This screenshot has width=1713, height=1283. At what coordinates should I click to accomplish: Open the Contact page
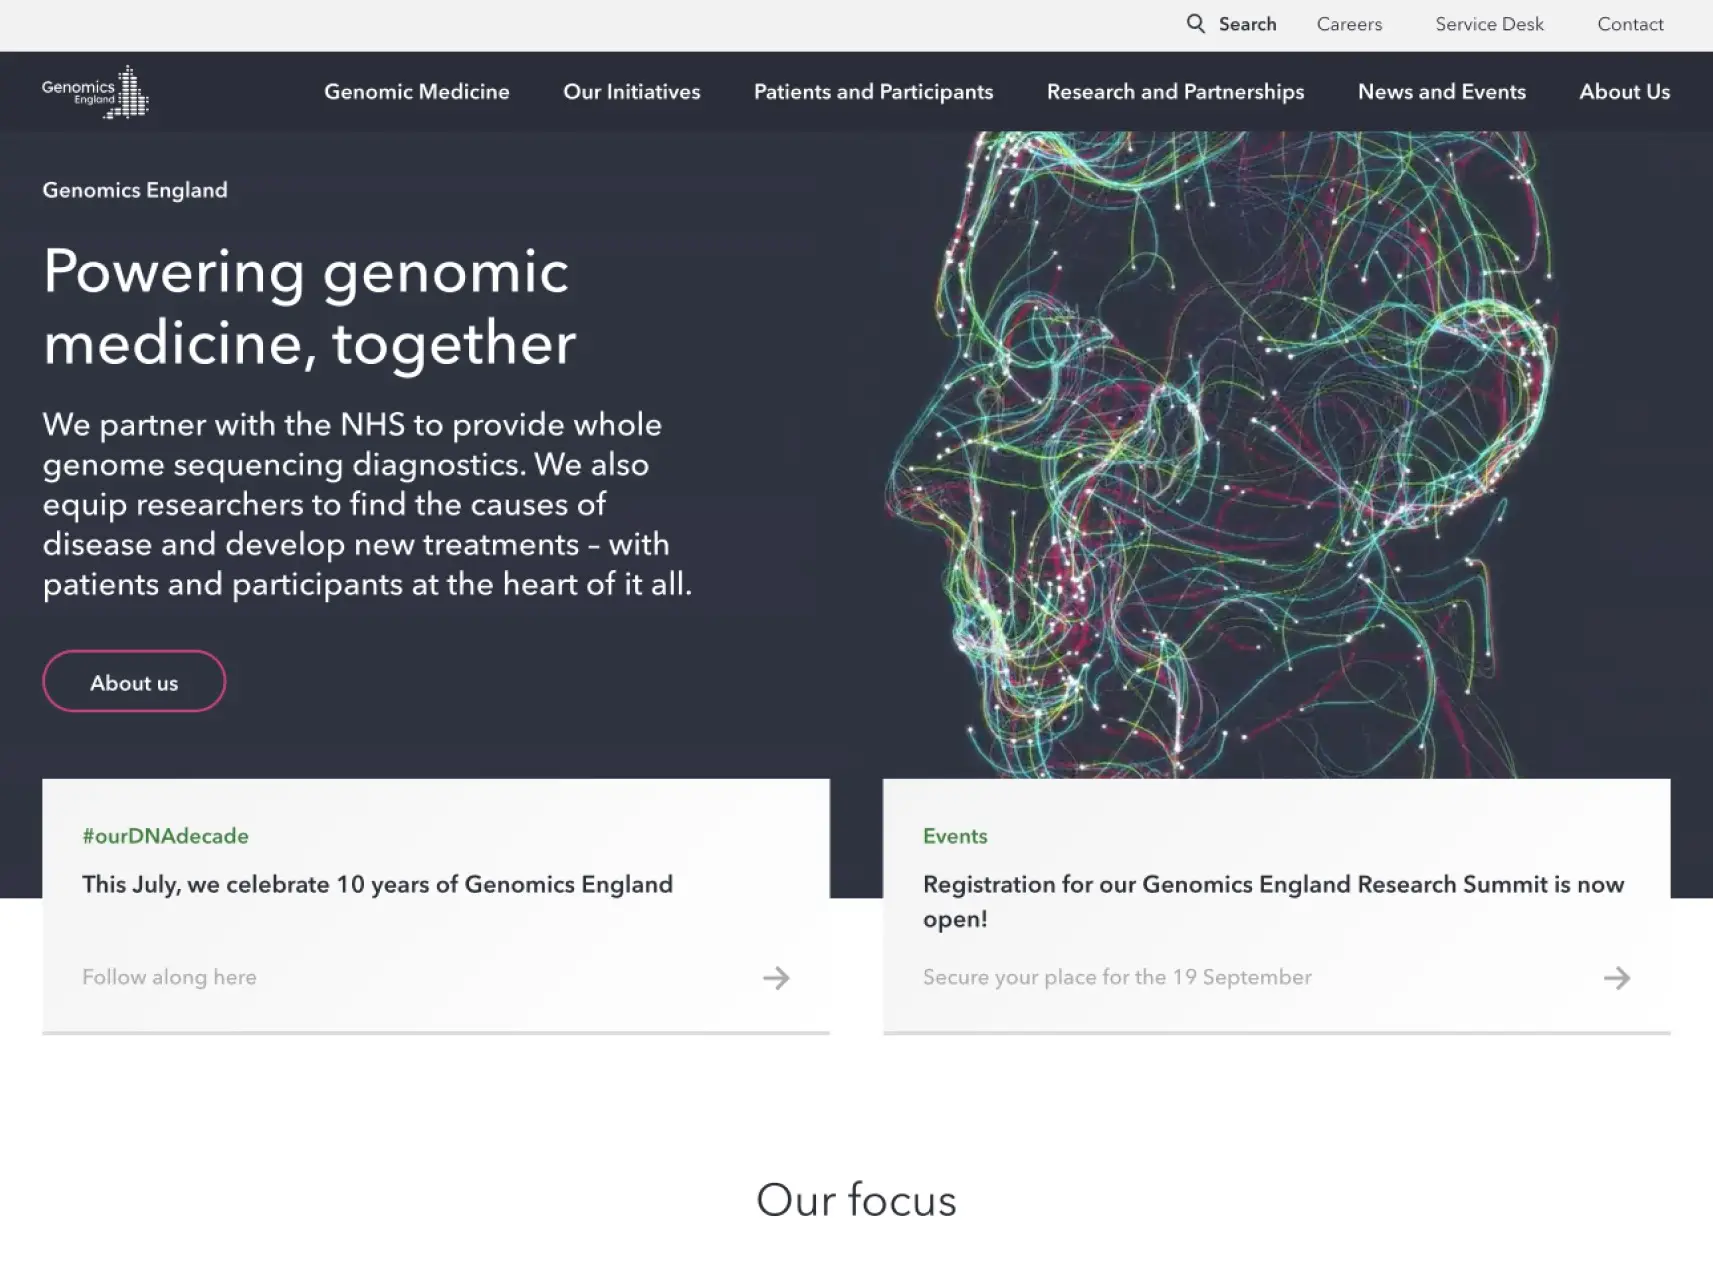tap(1630, 24)
